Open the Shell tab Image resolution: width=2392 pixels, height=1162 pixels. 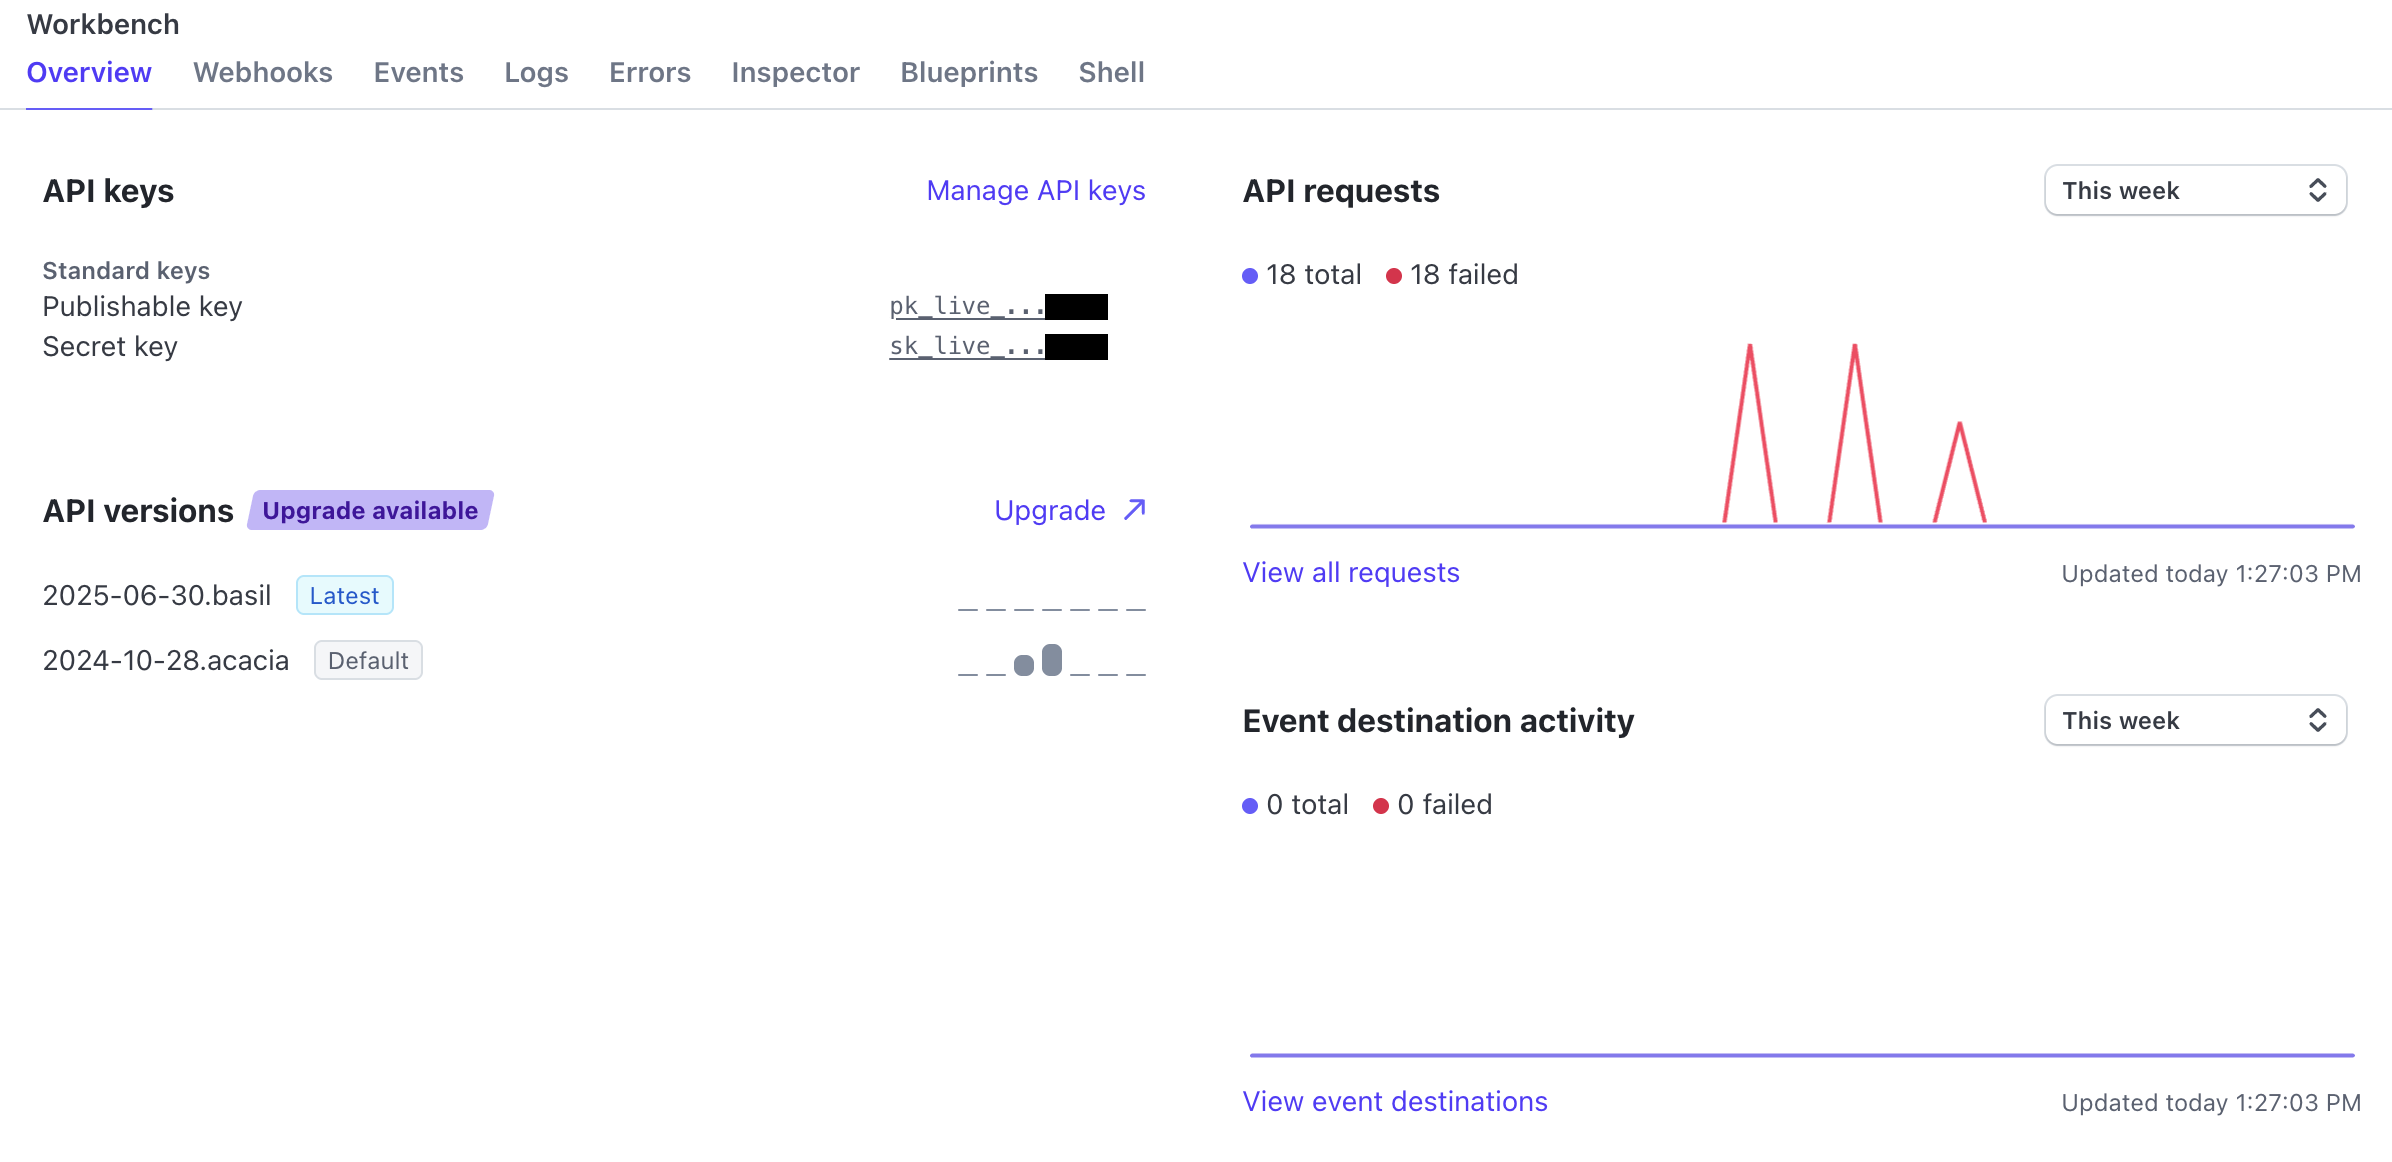tap(1111, 73)
